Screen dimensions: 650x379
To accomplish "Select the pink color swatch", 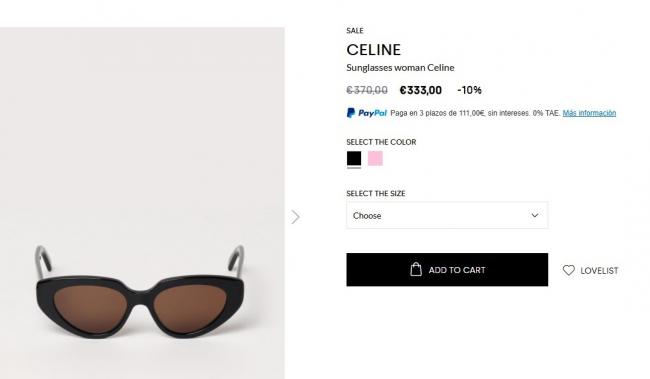I will (375, 158).
